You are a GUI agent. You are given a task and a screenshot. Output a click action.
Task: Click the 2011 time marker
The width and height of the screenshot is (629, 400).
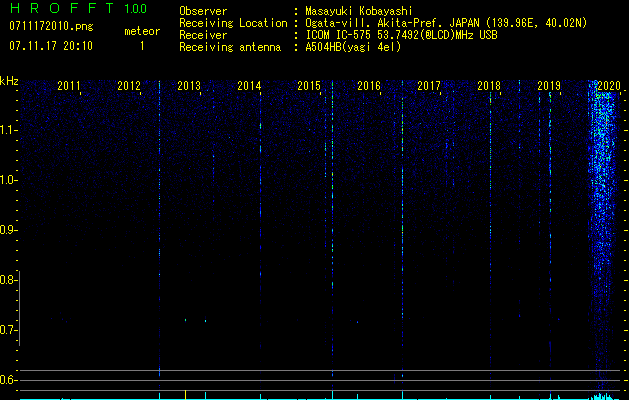click(69, 85)
